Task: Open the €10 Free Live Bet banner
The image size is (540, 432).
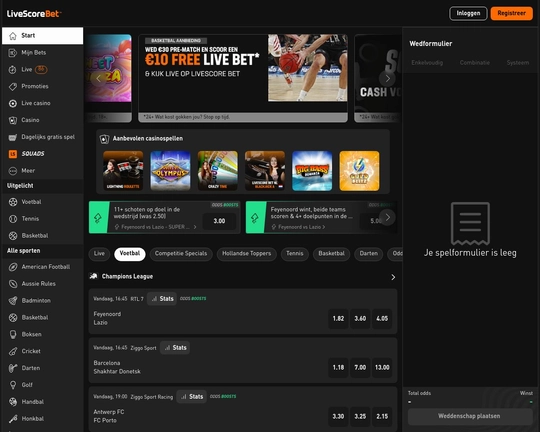Action: [243, 78]
